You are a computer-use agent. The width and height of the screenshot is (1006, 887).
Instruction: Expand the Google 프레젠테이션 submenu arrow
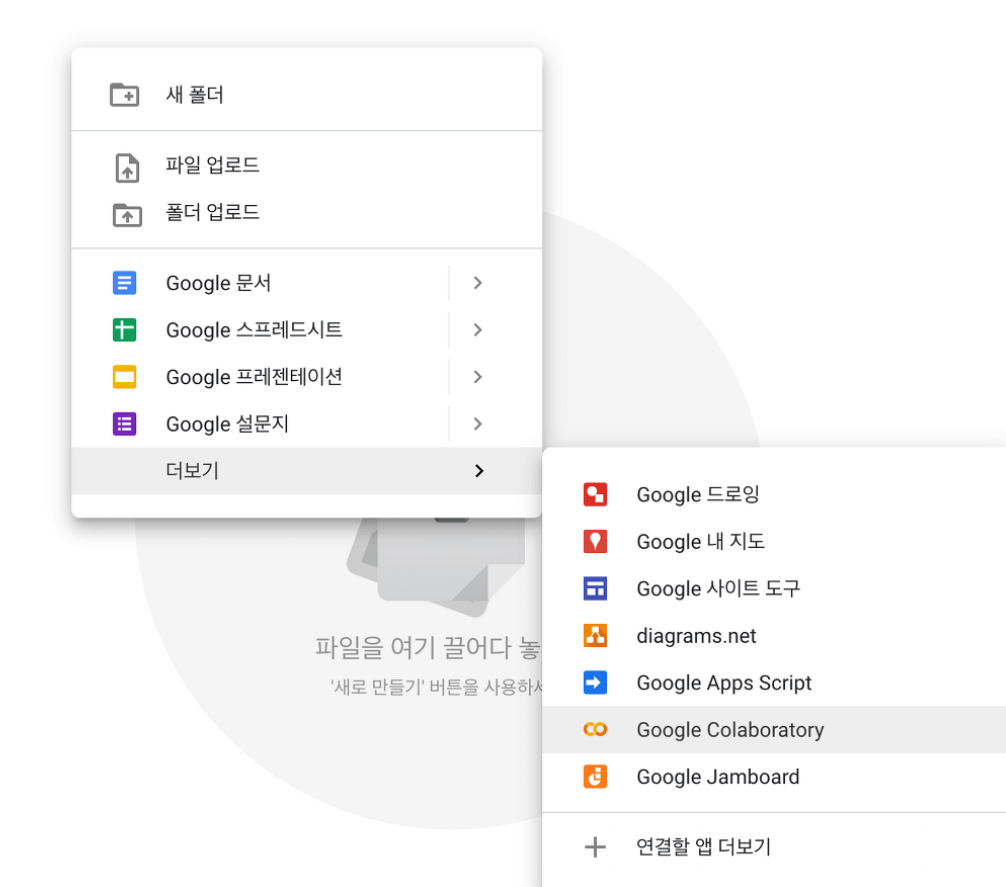pyautogui.click(x=477, y=376)
